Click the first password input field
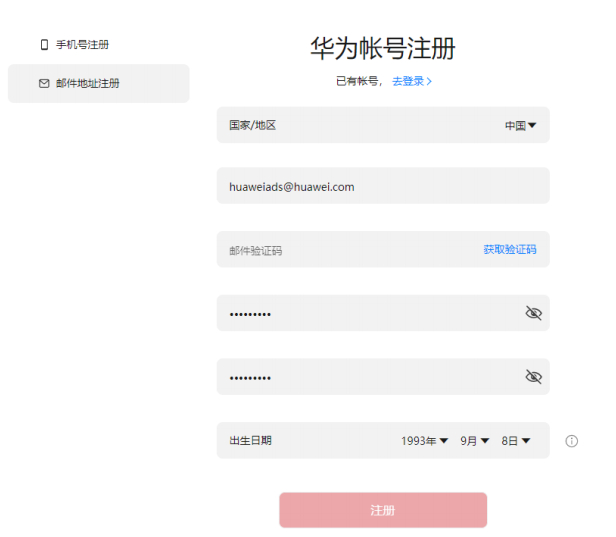 [383, 313]
